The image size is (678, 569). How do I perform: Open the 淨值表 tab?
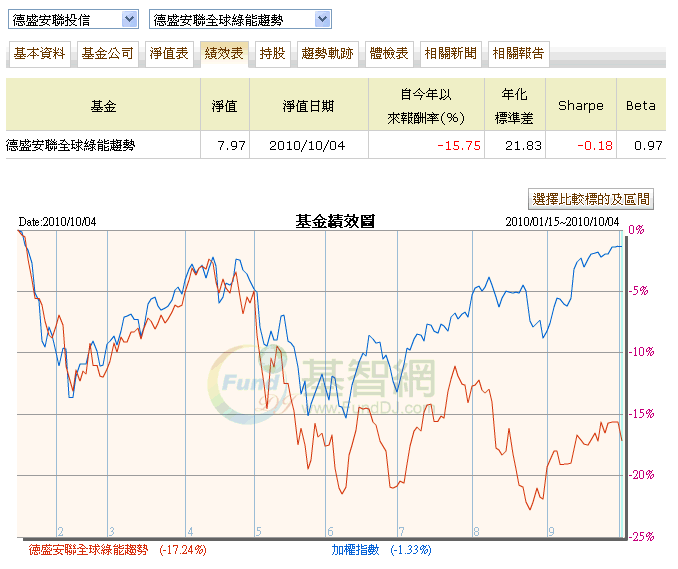(169, 54)
